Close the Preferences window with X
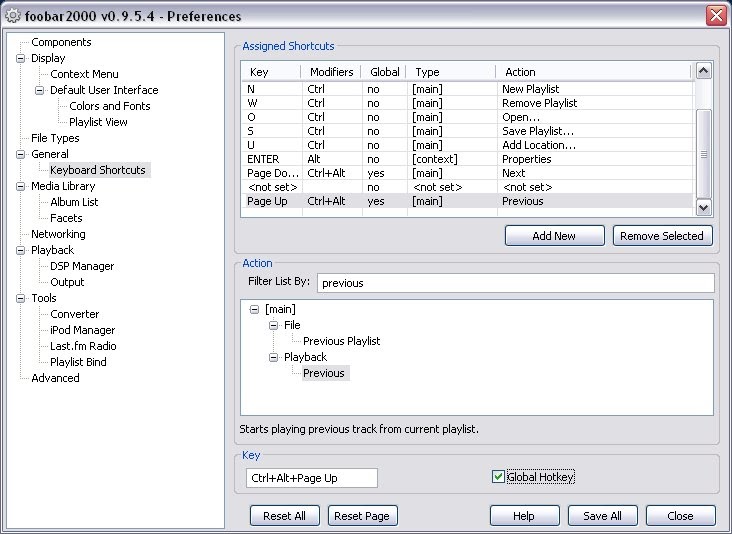 [716, 15]
